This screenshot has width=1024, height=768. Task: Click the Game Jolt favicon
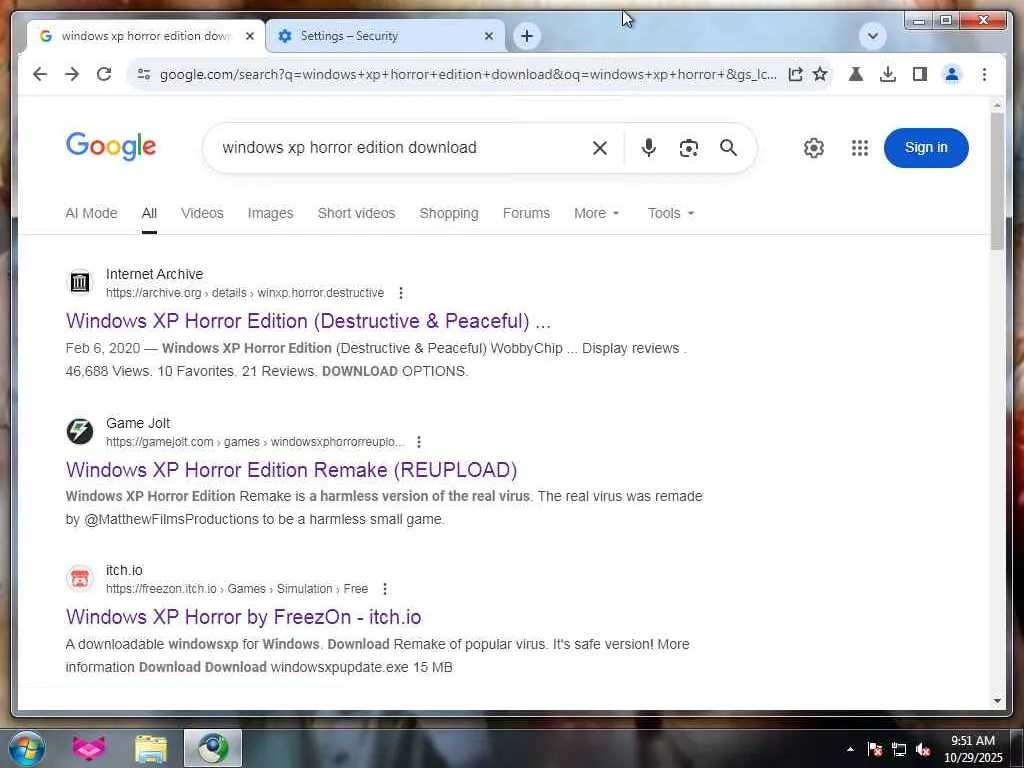[x=80, y=431]
